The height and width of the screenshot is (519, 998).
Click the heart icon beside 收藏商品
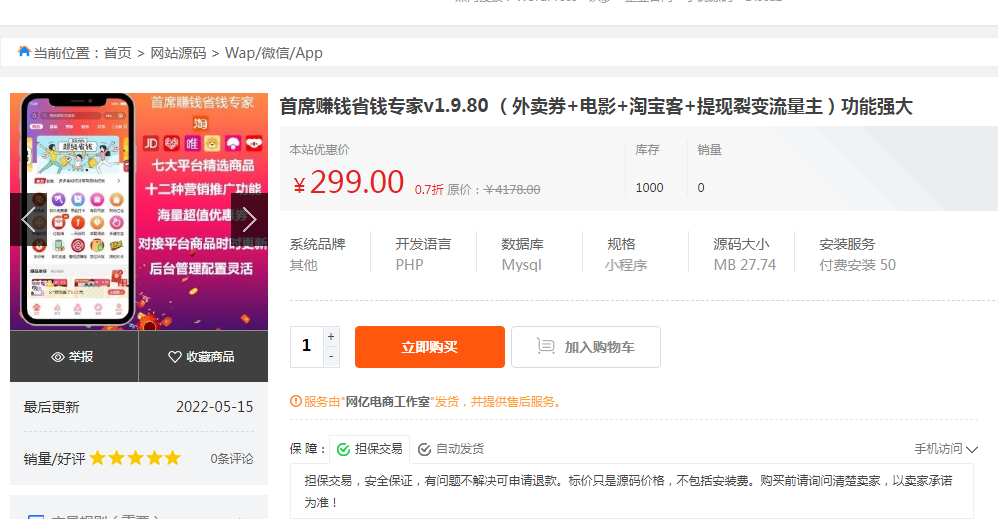tap(175, 357)
